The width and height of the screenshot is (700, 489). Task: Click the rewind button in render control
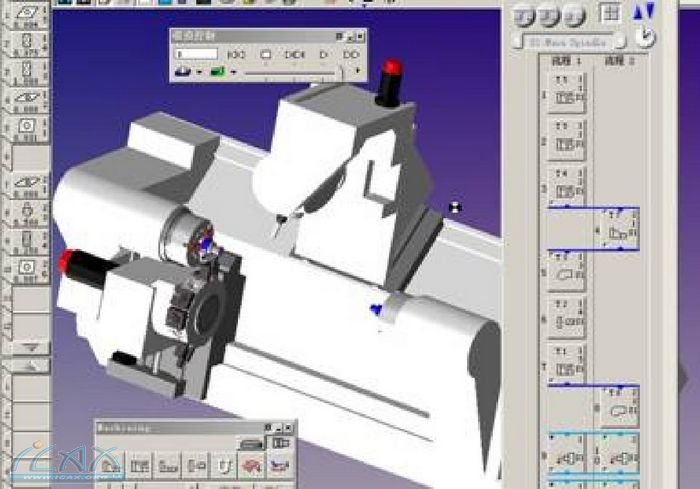(236, 55)
